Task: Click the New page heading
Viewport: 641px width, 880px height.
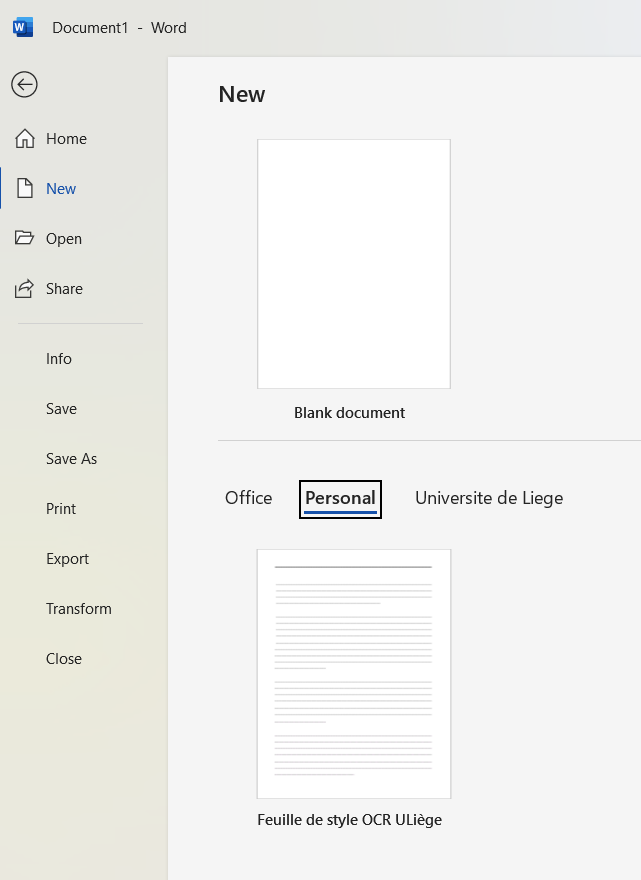Action: coord(241,94)
